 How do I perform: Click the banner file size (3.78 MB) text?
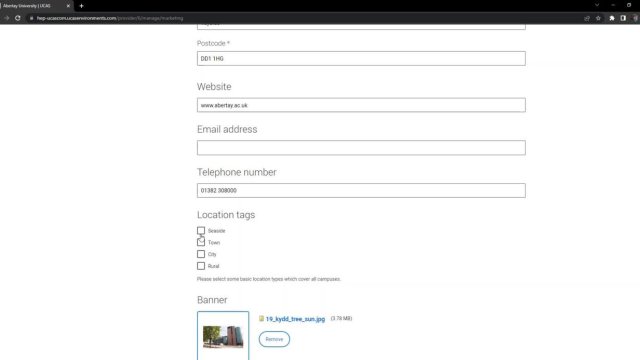click(x=341, y=318)
